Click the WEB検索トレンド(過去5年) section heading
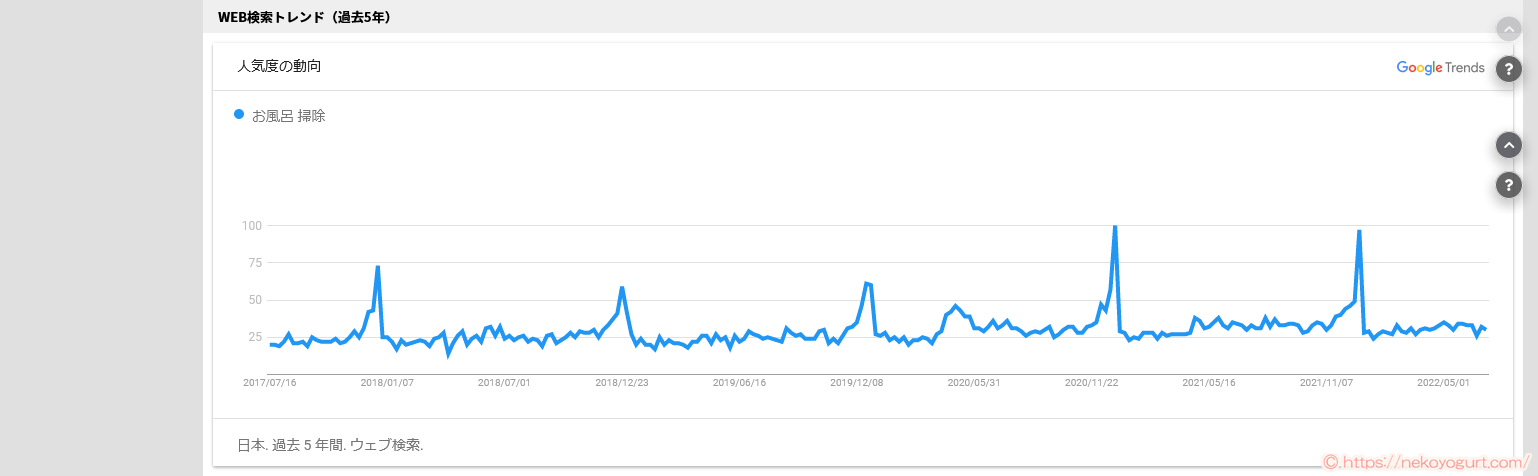Image resolution: width=1538 pixels, height=476 pixels. tap(304, 17)
